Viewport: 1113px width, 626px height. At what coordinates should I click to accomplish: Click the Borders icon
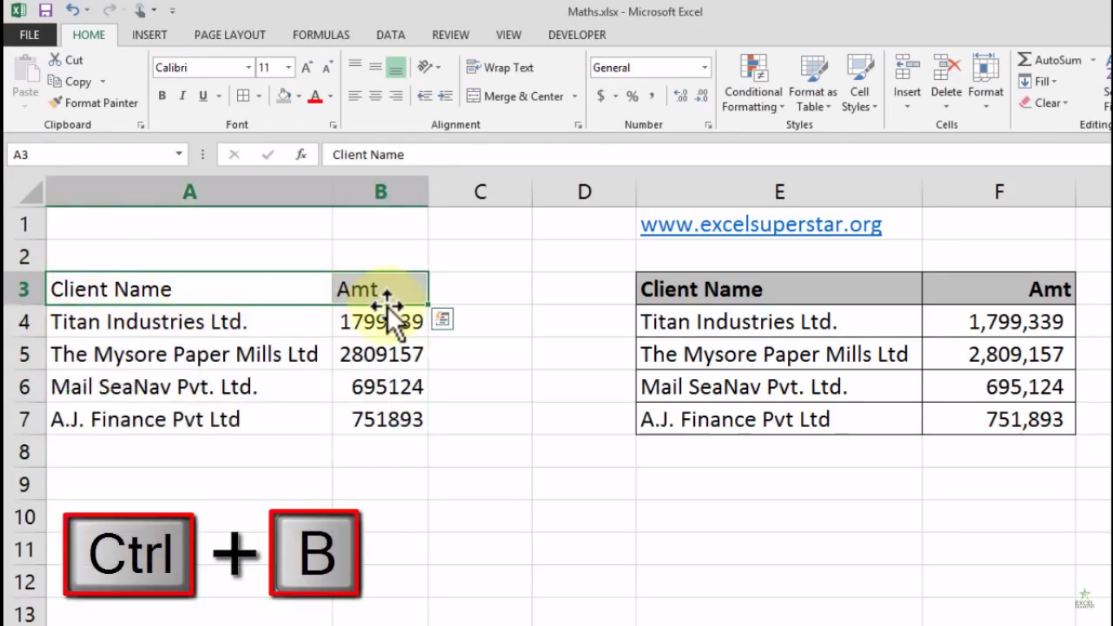pyautogui.click(x=243, y=96)
